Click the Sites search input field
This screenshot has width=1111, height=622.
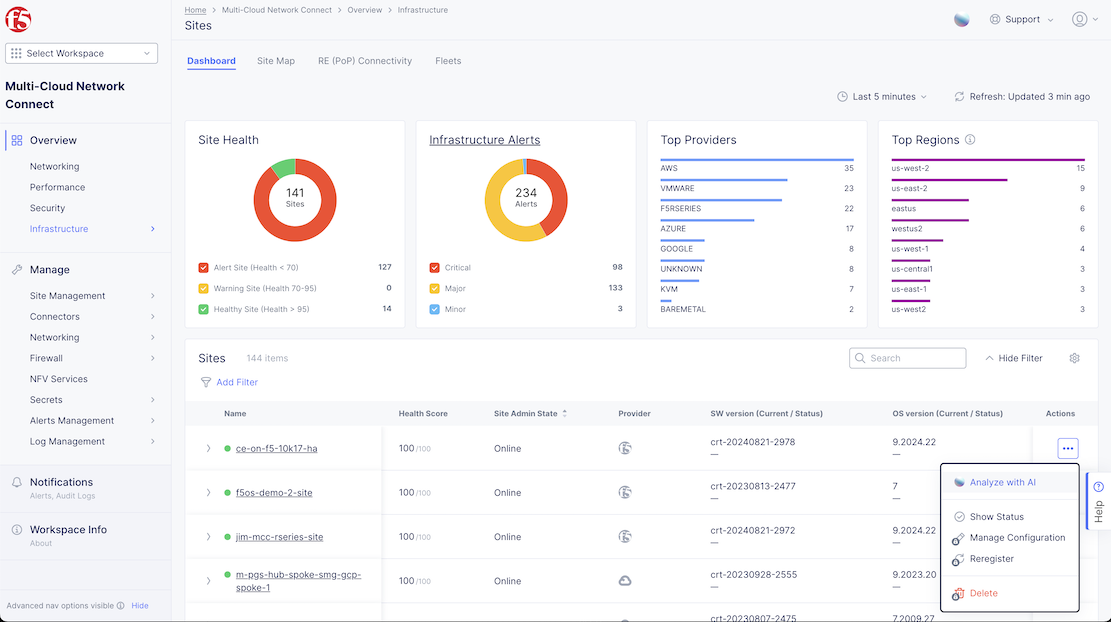click(914, 358)
